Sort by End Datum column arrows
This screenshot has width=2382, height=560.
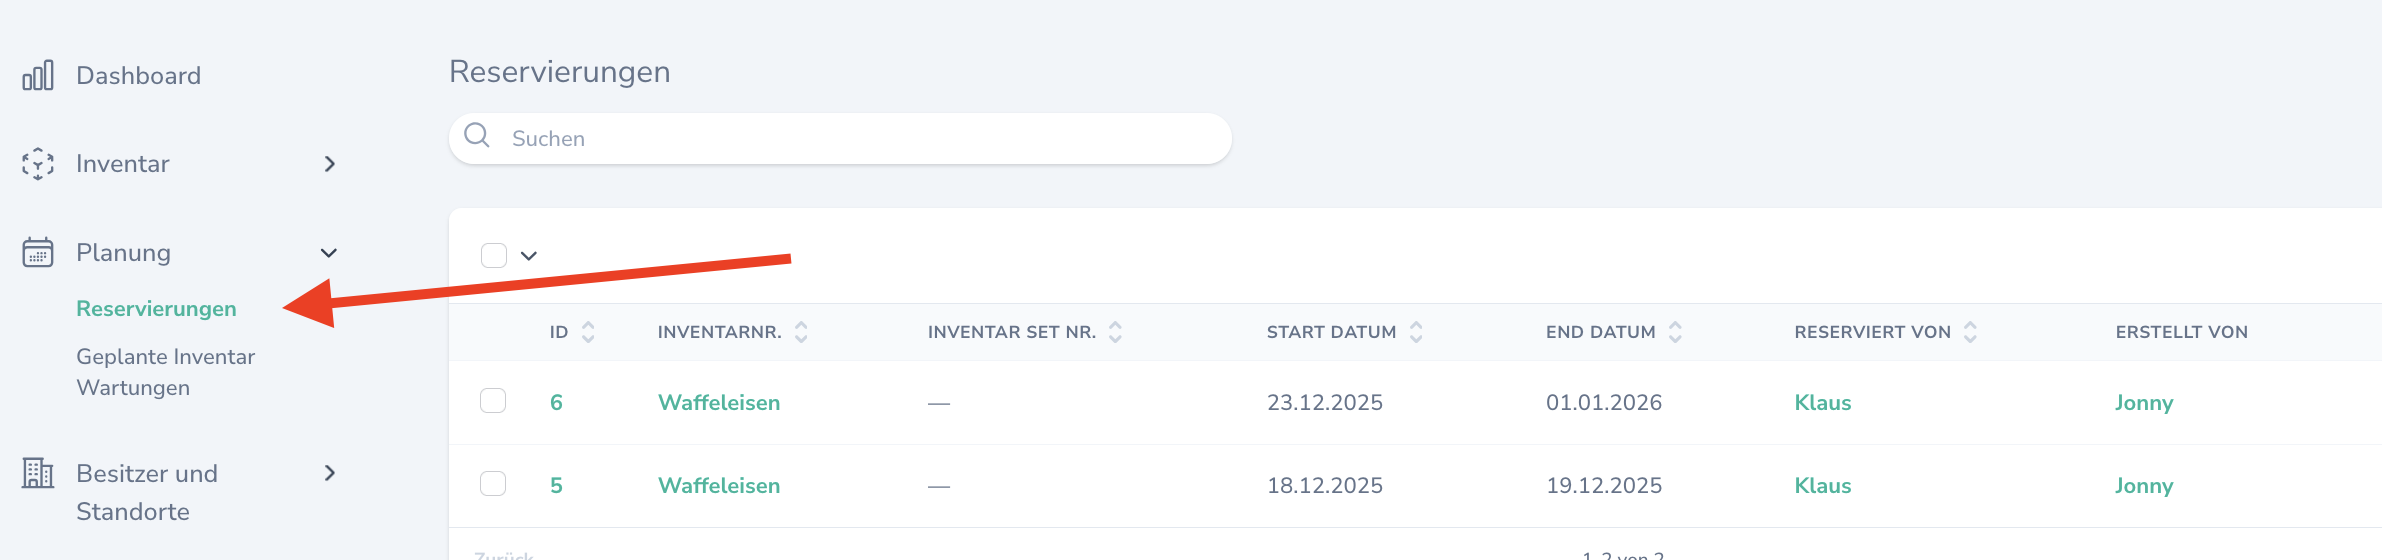(x=1675, y=332)
